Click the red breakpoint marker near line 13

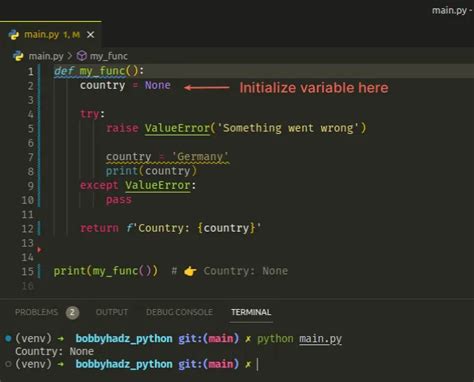point(39,249)
